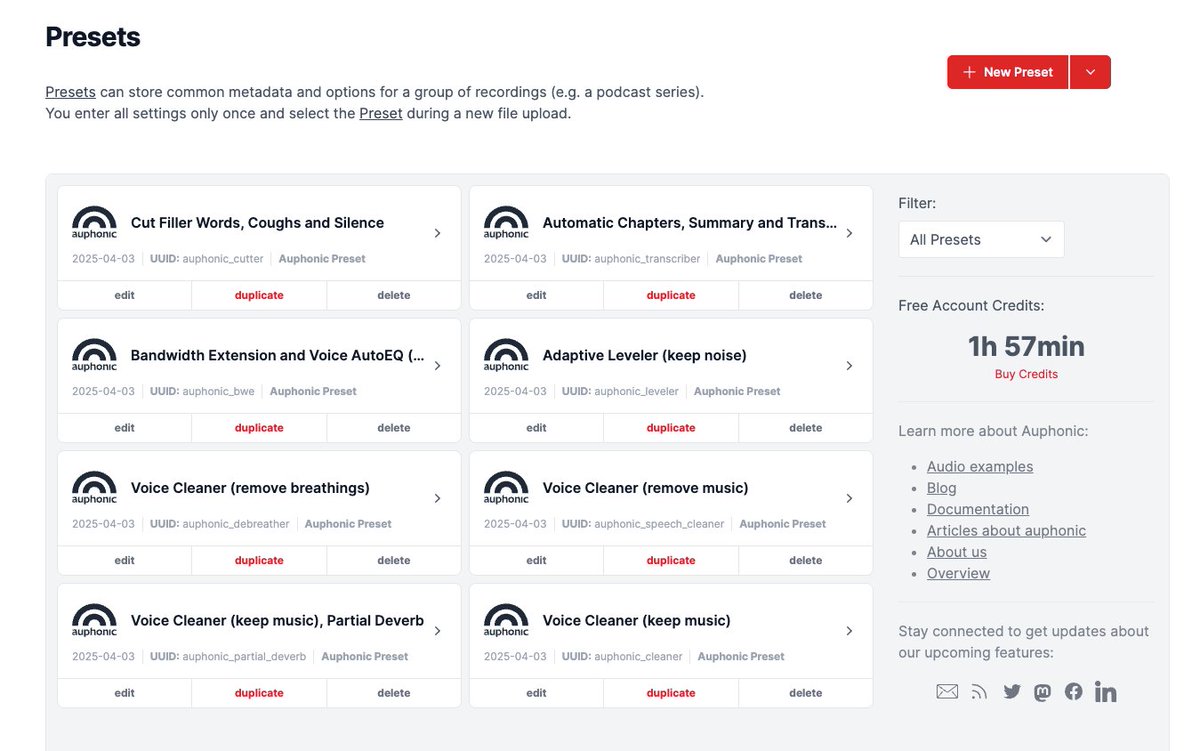Open the New Preset split-button dropdown arrow

1090,72
